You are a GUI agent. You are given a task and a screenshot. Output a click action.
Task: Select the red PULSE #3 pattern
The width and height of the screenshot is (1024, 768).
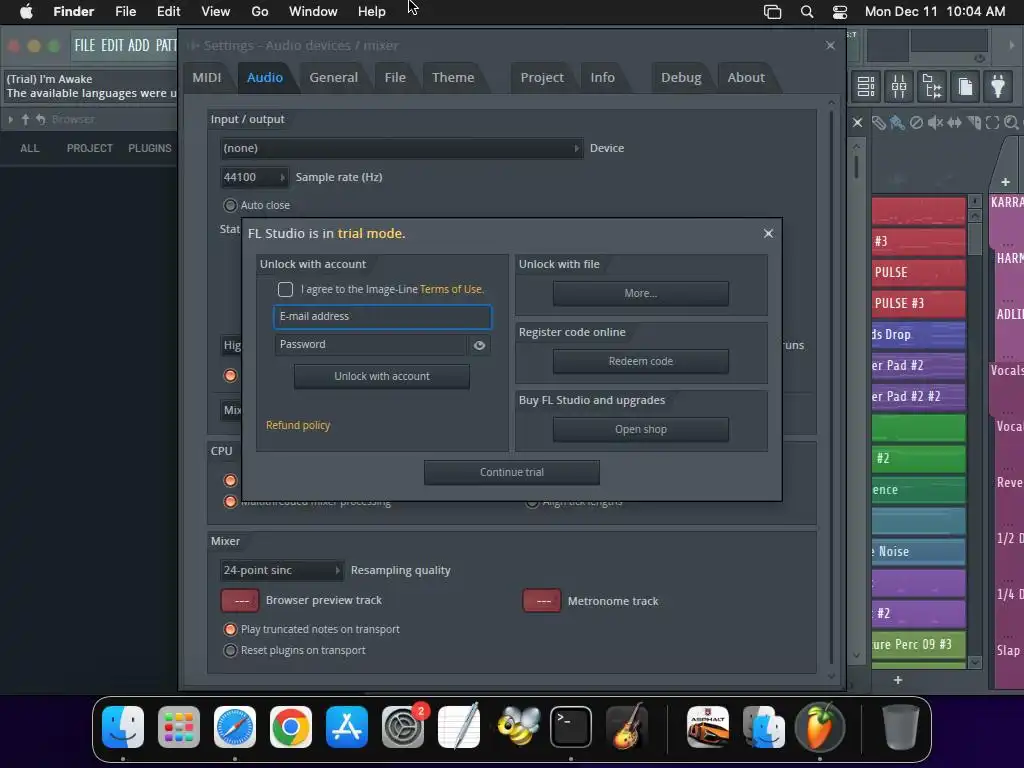coord(918,303)
